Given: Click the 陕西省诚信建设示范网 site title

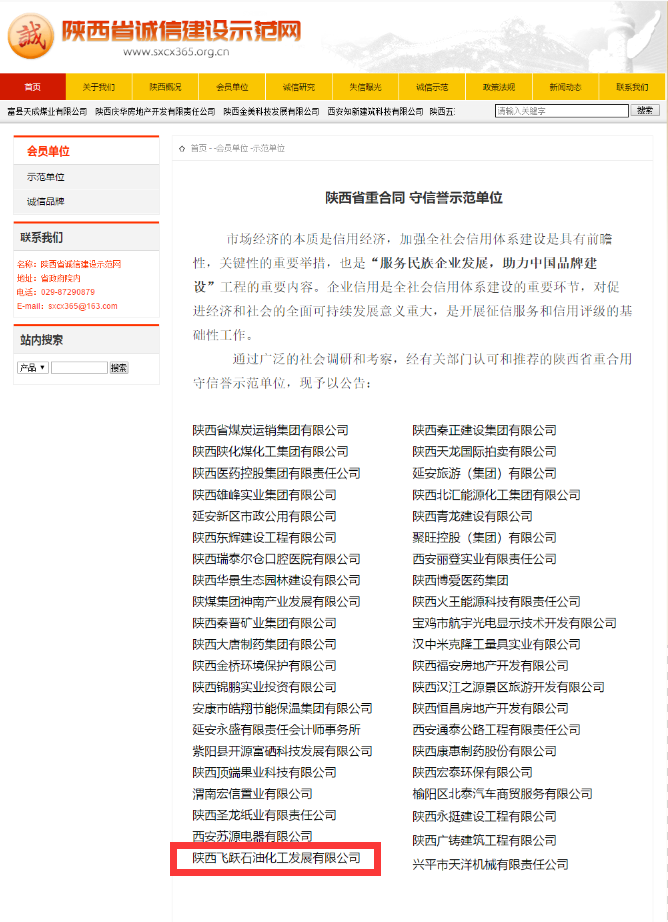Looking at the screenshot, I should click(x=181, y=31).
